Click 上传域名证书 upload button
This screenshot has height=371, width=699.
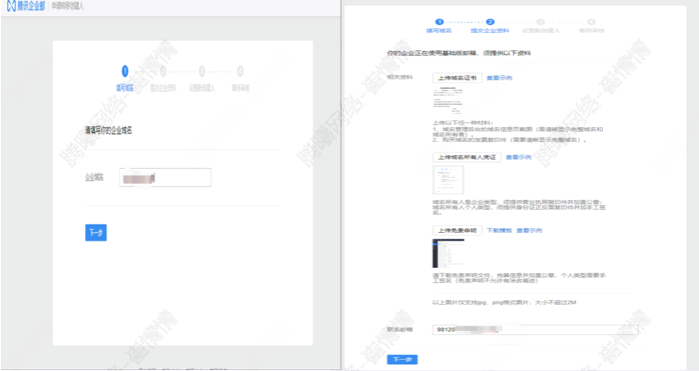coord(457,78)
